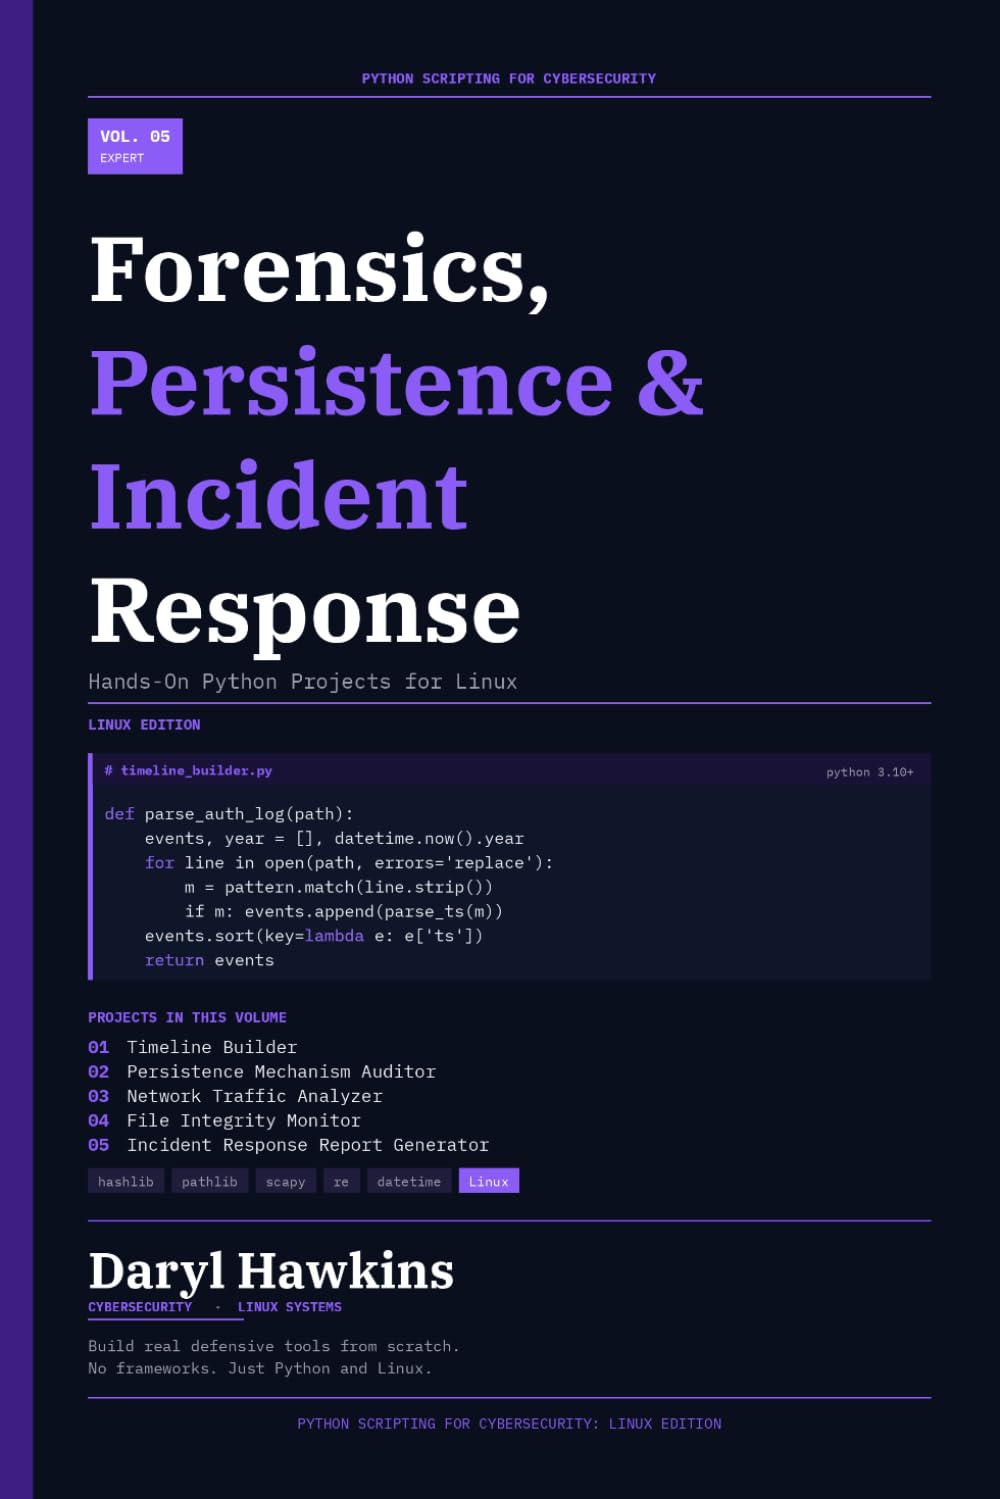Image resolution: width=1000 pixels, height=1499 pixels.
Task: Click the 'datetime' tag
Action: click(x=409, y=1181)
